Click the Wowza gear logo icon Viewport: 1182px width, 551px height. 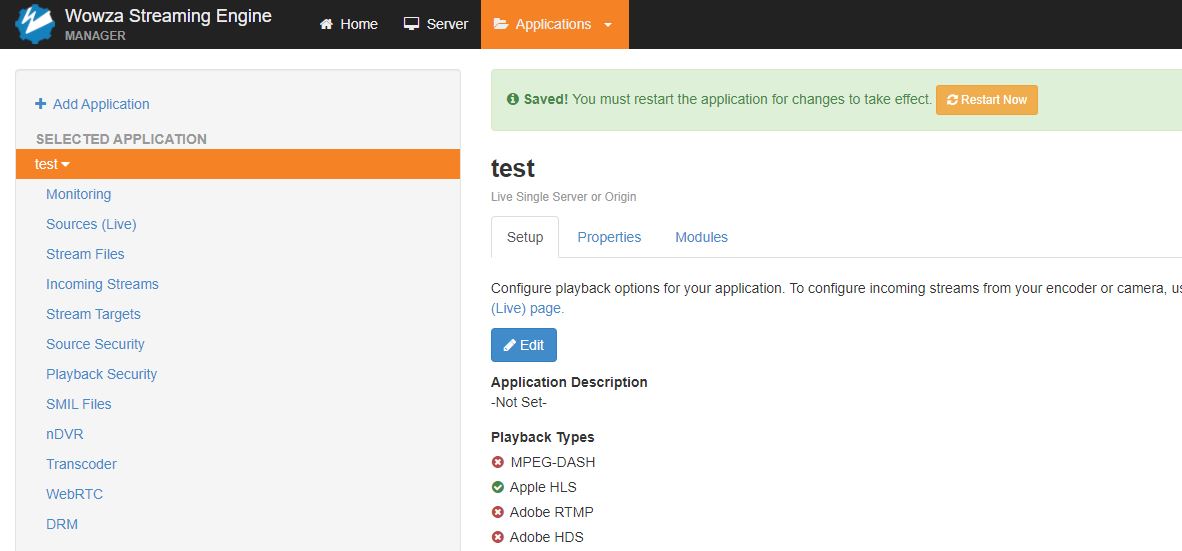pos(35,24)
